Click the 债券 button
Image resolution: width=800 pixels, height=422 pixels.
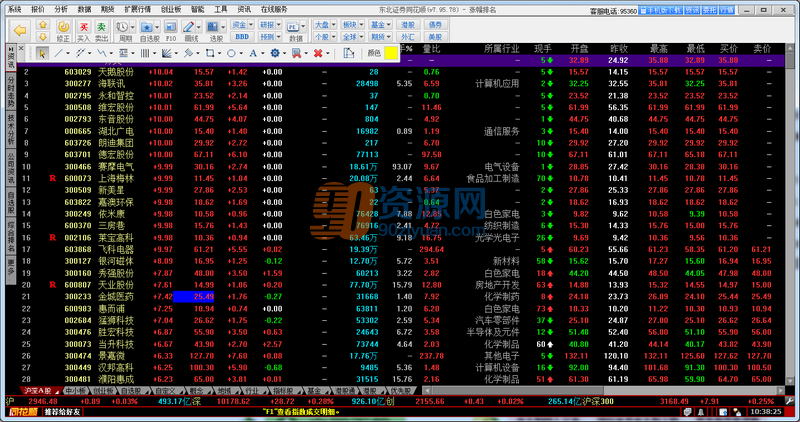435,24
